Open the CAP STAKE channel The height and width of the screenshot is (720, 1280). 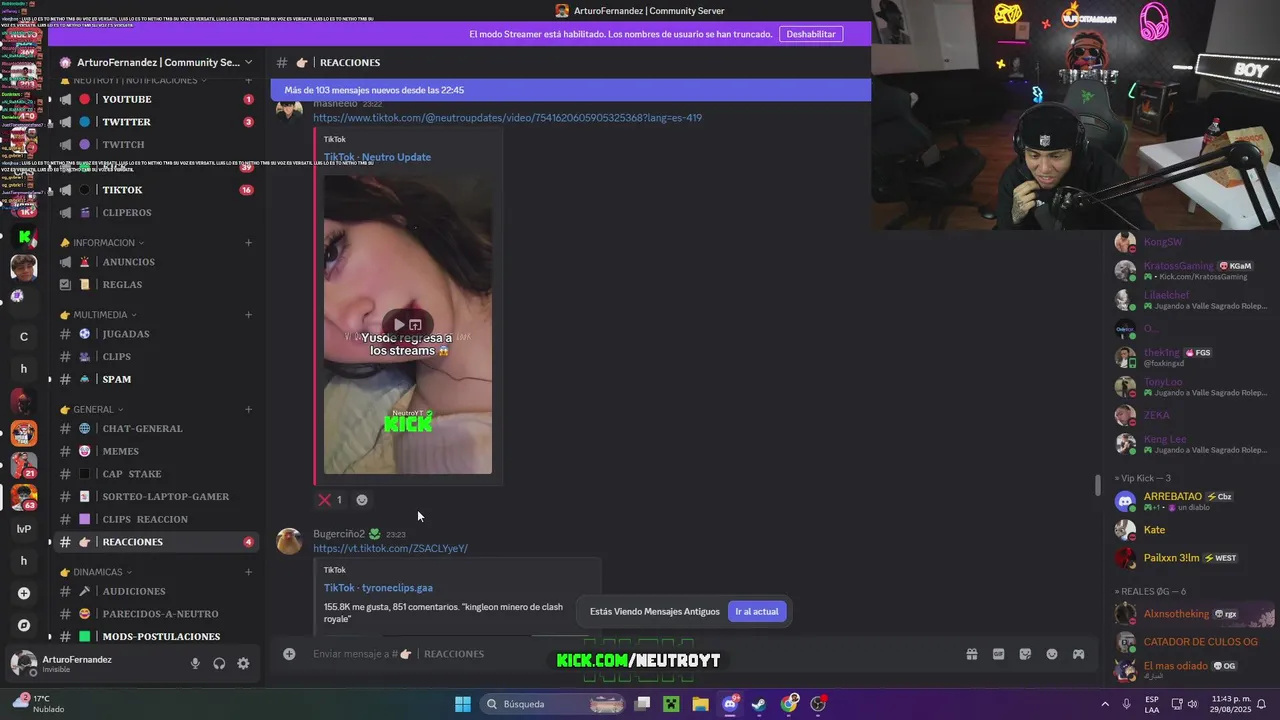156,474
